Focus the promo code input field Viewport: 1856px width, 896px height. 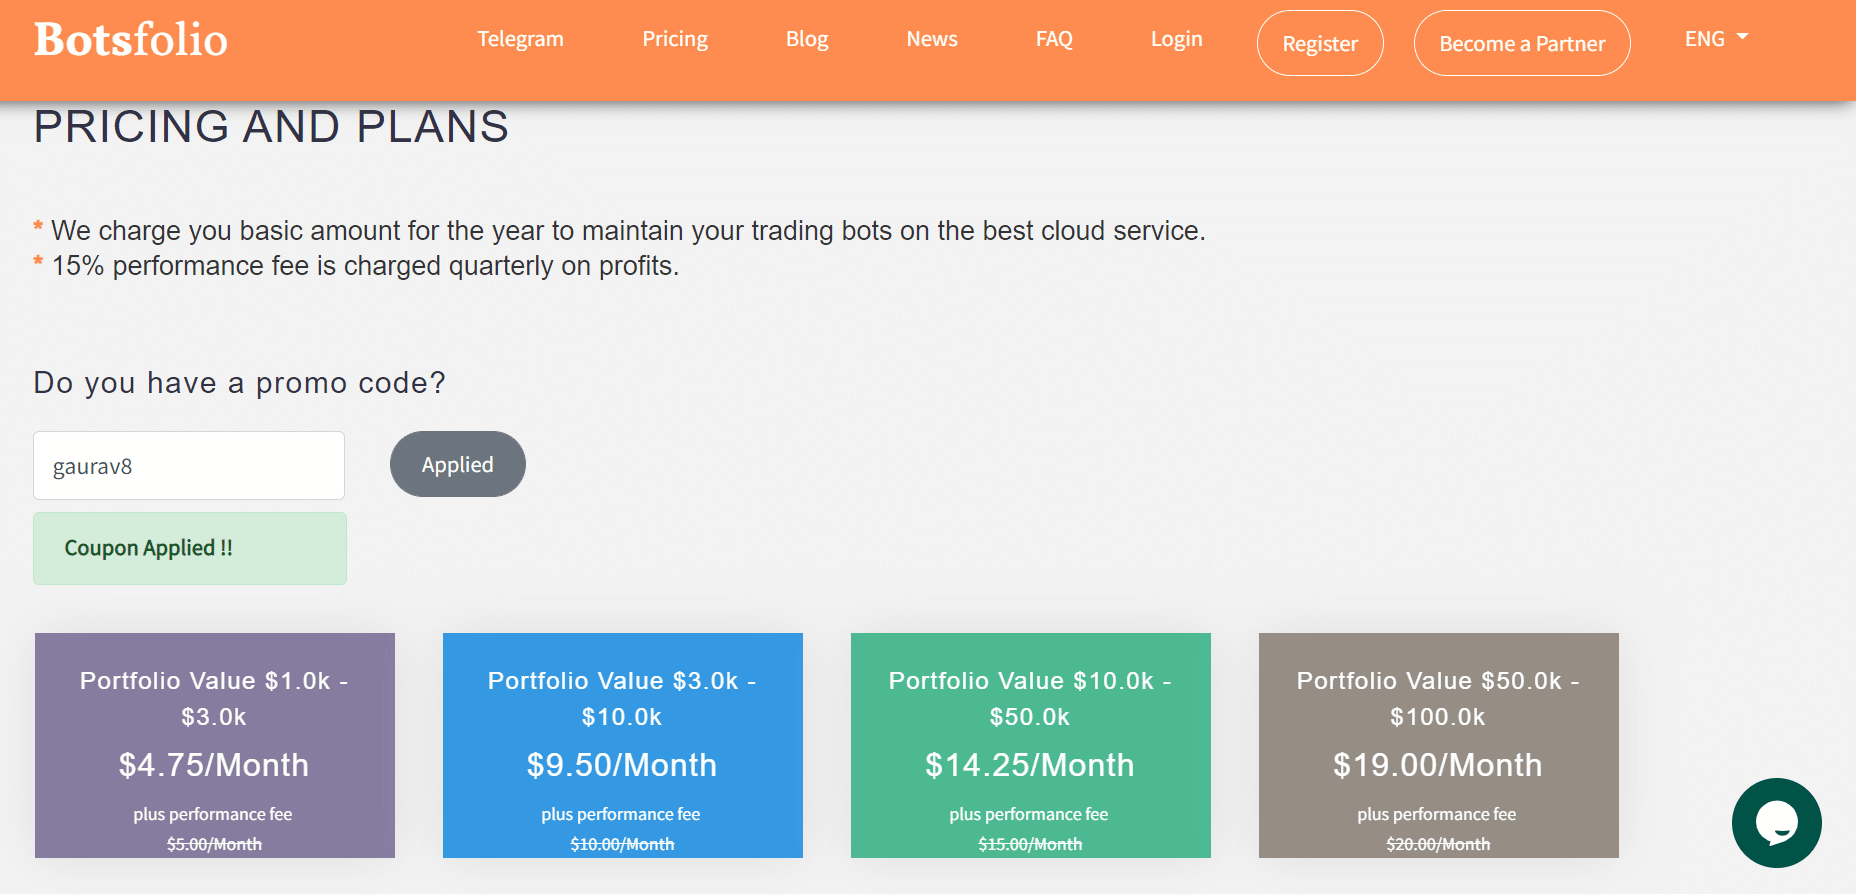click(x=189, y=466)
